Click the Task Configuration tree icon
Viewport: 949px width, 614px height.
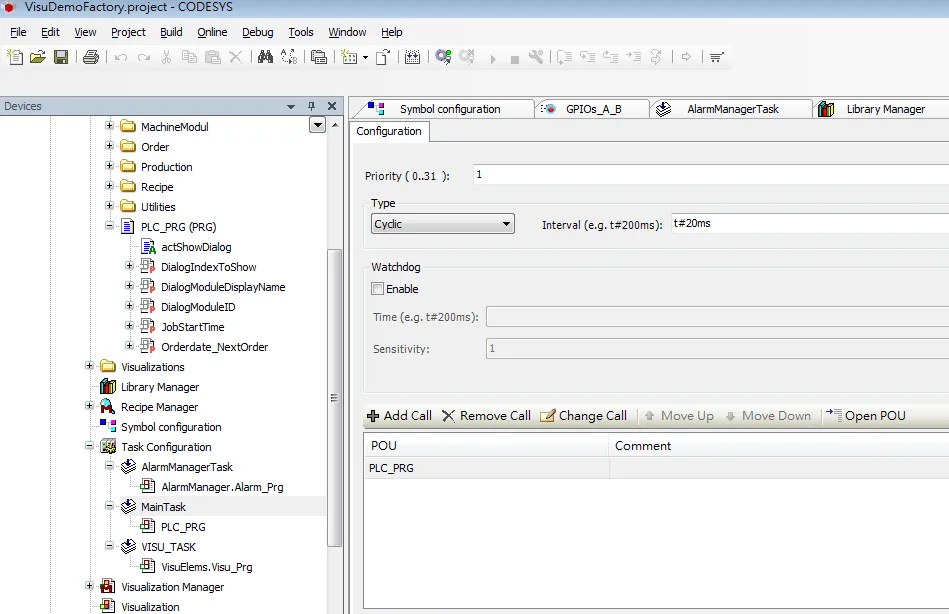click(108, 447)
